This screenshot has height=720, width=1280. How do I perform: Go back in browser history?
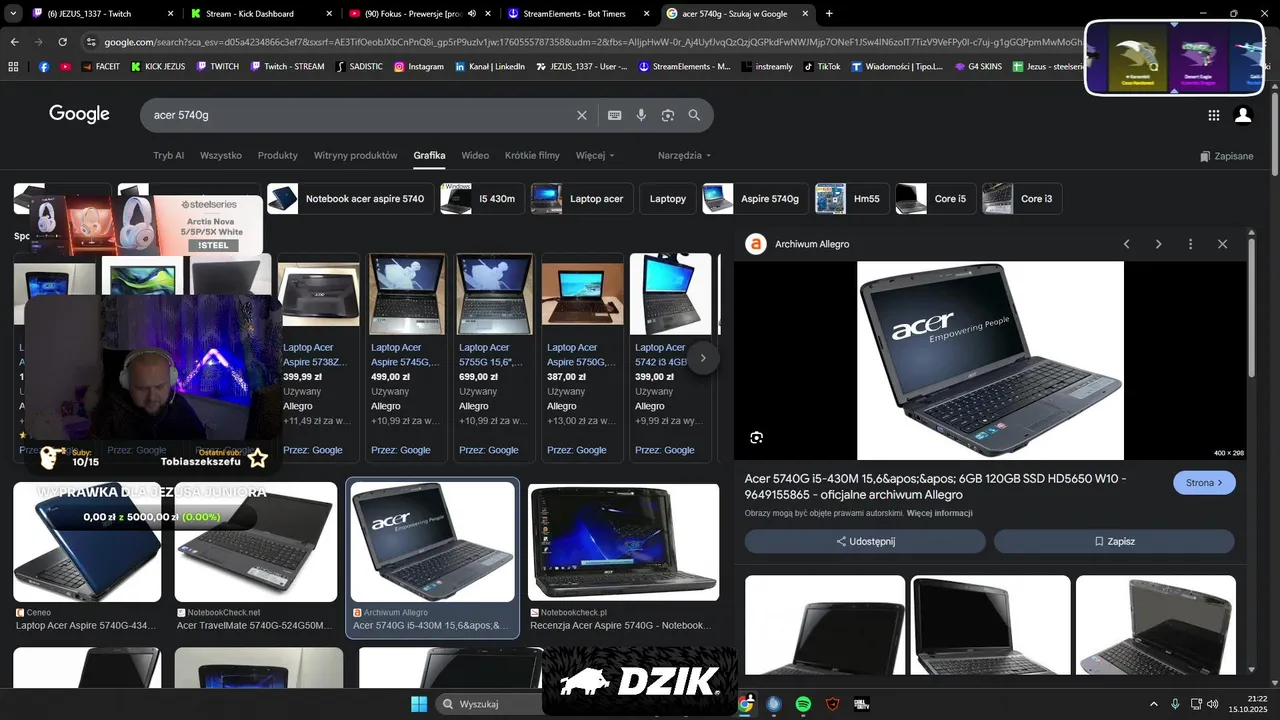15,42
